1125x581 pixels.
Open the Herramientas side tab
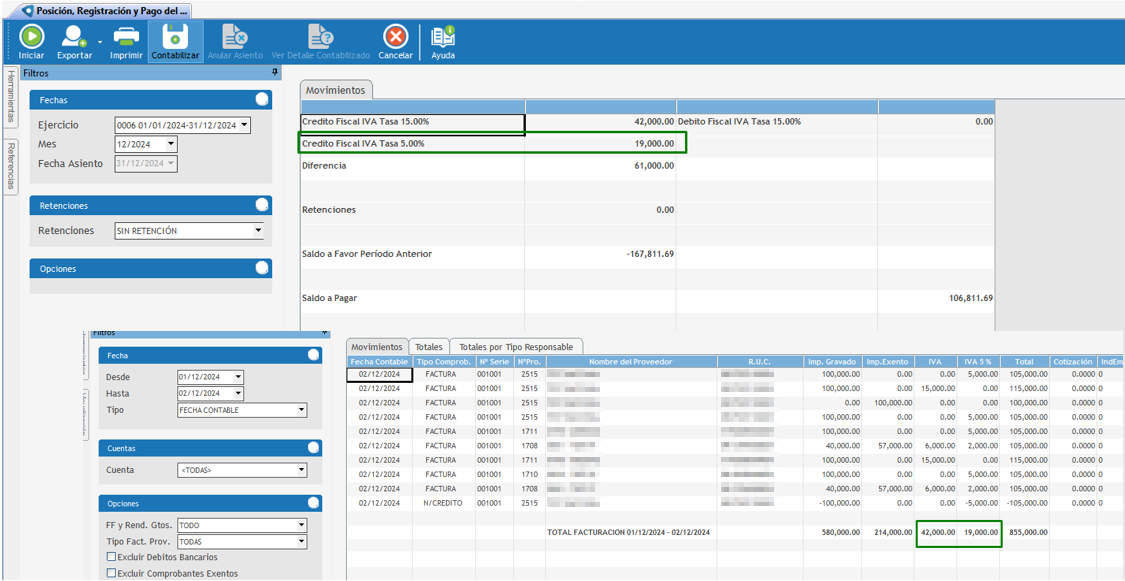coord(10,98)
